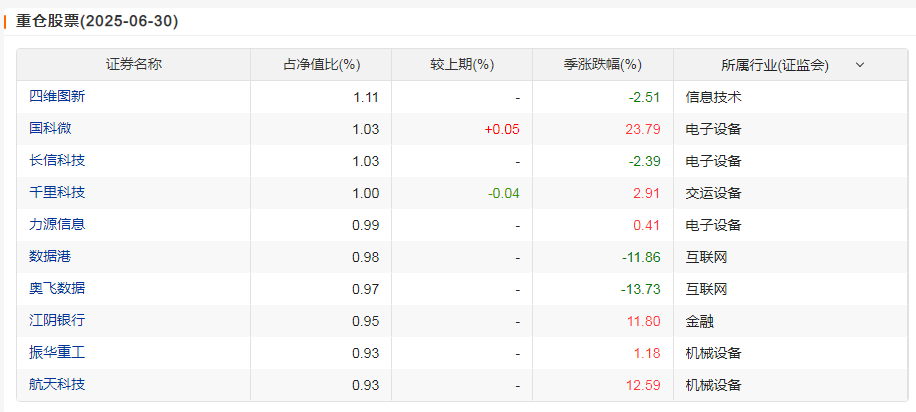916x412 pixels.
Task: Open the 四维图新 stock link
Action: (x=57, y=96)
